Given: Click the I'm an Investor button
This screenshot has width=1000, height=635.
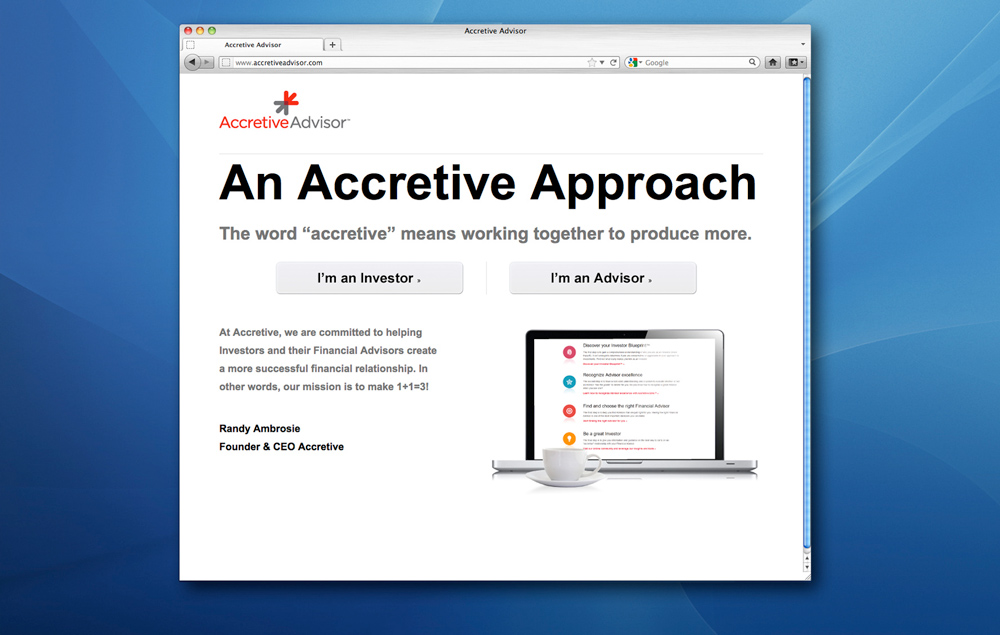Looking at the screenshot, I should pyautogui.click(x=369, y=278).
